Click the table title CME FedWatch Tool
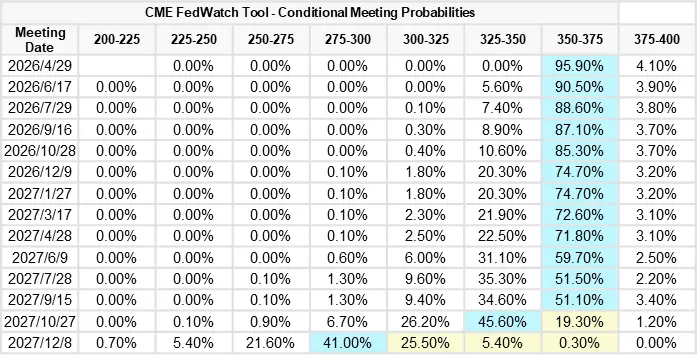The height and width of the screenshot is (360, 698). point(310,12)
